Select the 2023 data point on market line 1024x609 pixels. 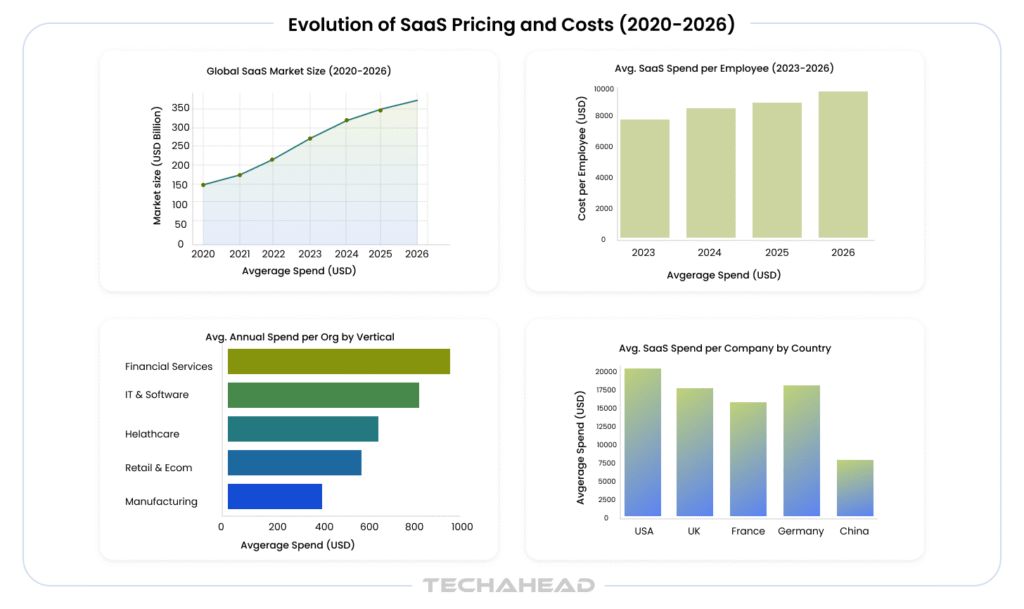[310, 138]
